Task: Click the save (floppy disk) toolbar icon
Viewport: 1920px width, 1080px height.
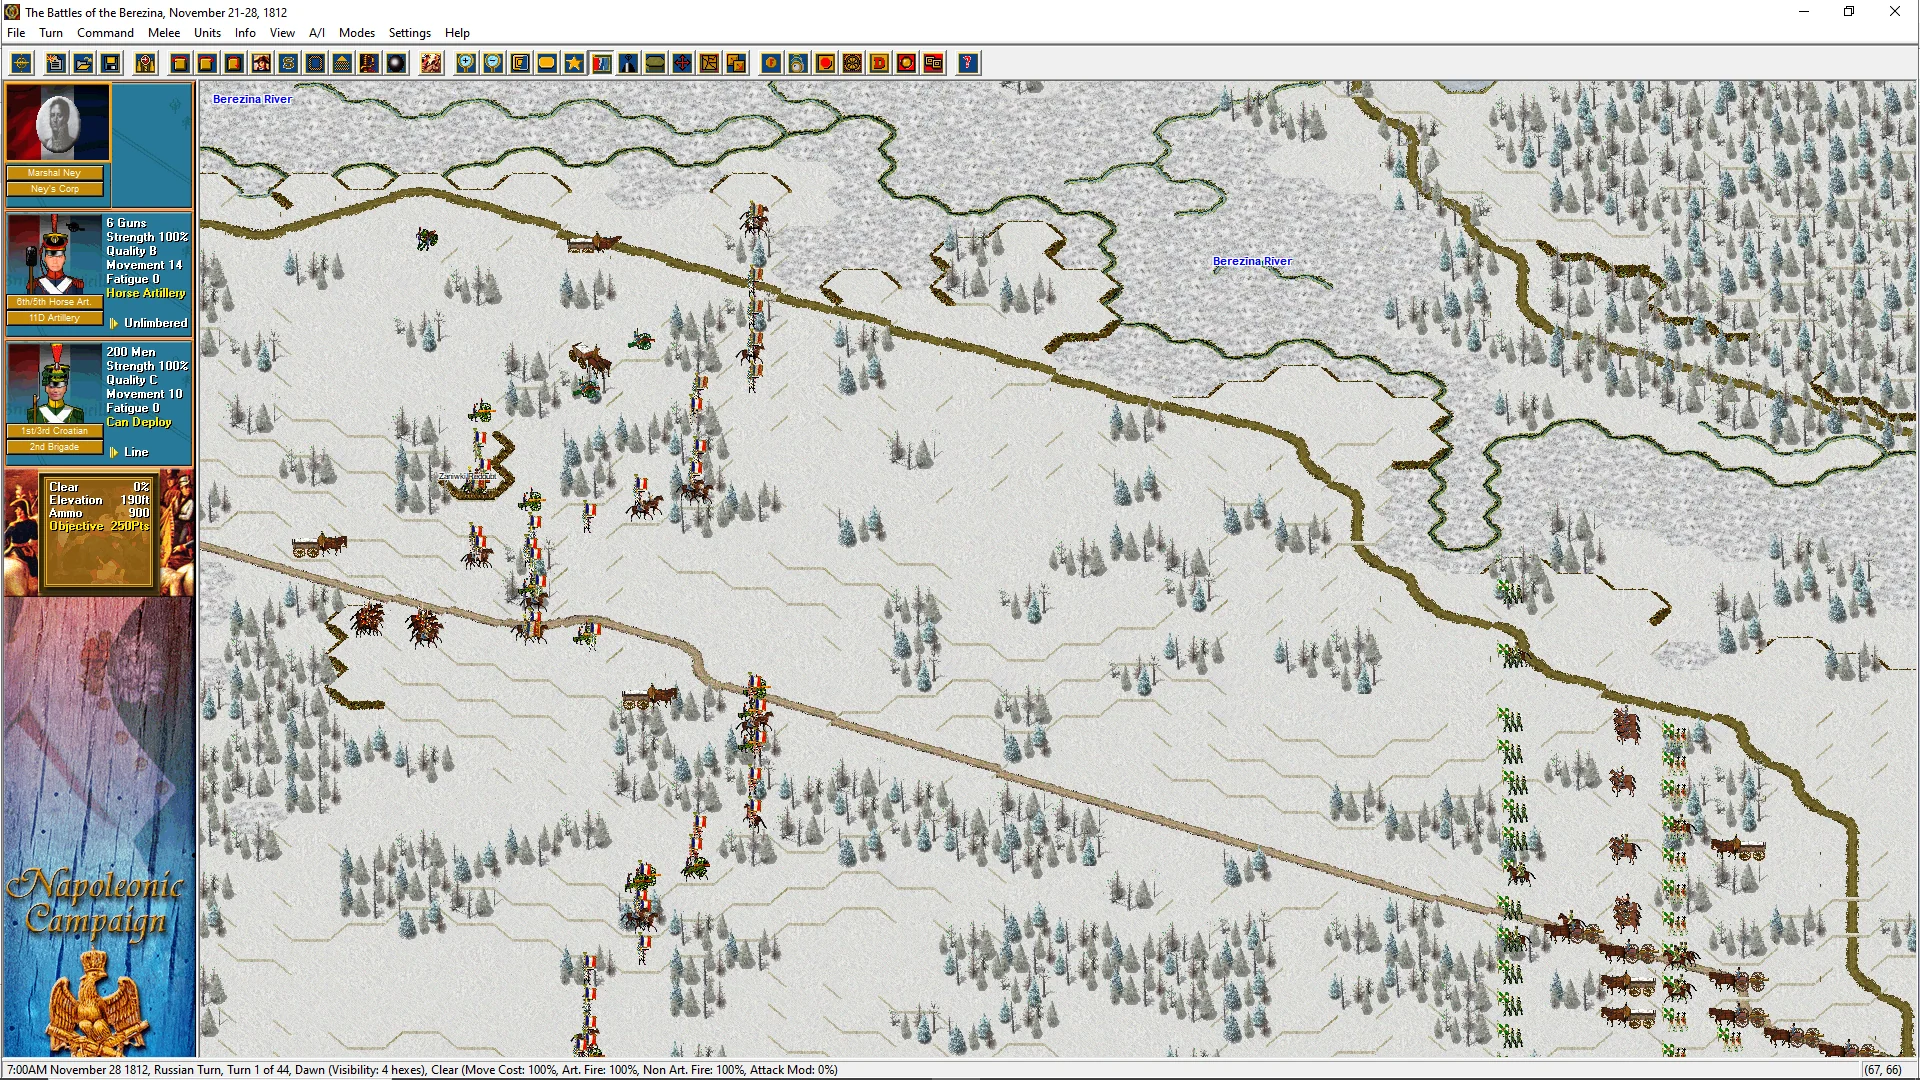Action: coord(111,64)
